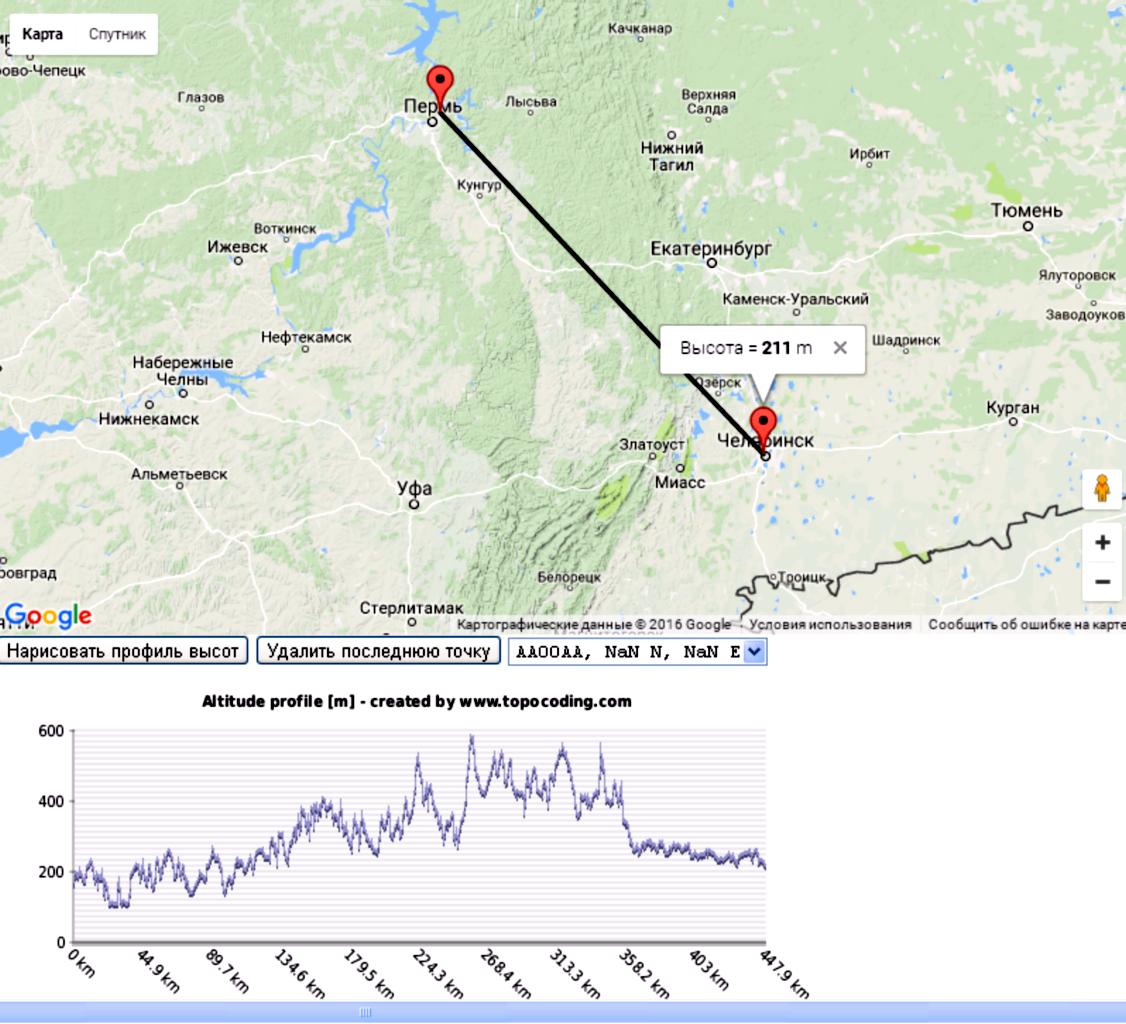Zoom out with the minus button
The image size is (1126, 1024).
click(1102, 581)
